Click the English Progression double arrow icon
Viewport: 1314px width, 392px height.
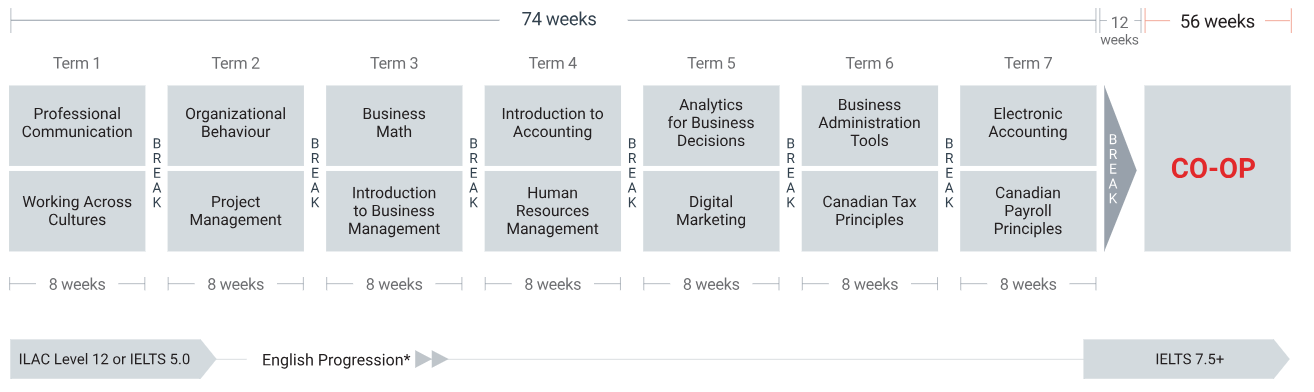point(432,359)
